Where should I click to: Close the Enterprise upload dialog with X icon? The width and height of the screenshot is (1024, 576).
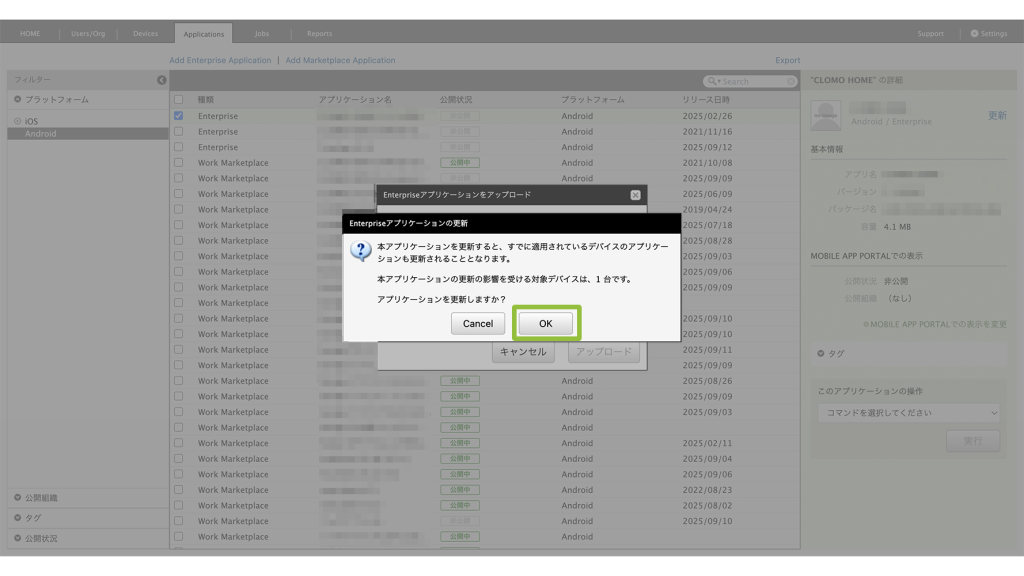coord(636,195)
